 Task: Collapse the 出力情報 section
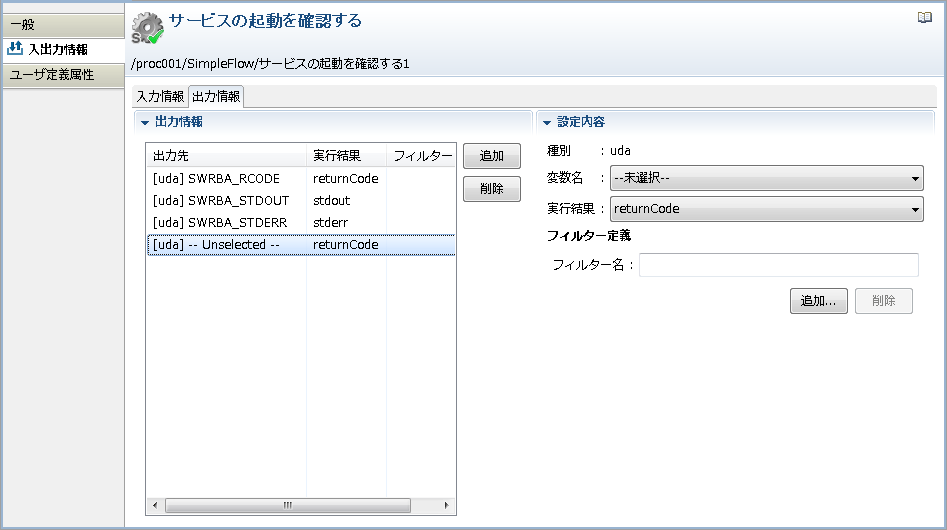click(145, 123)
